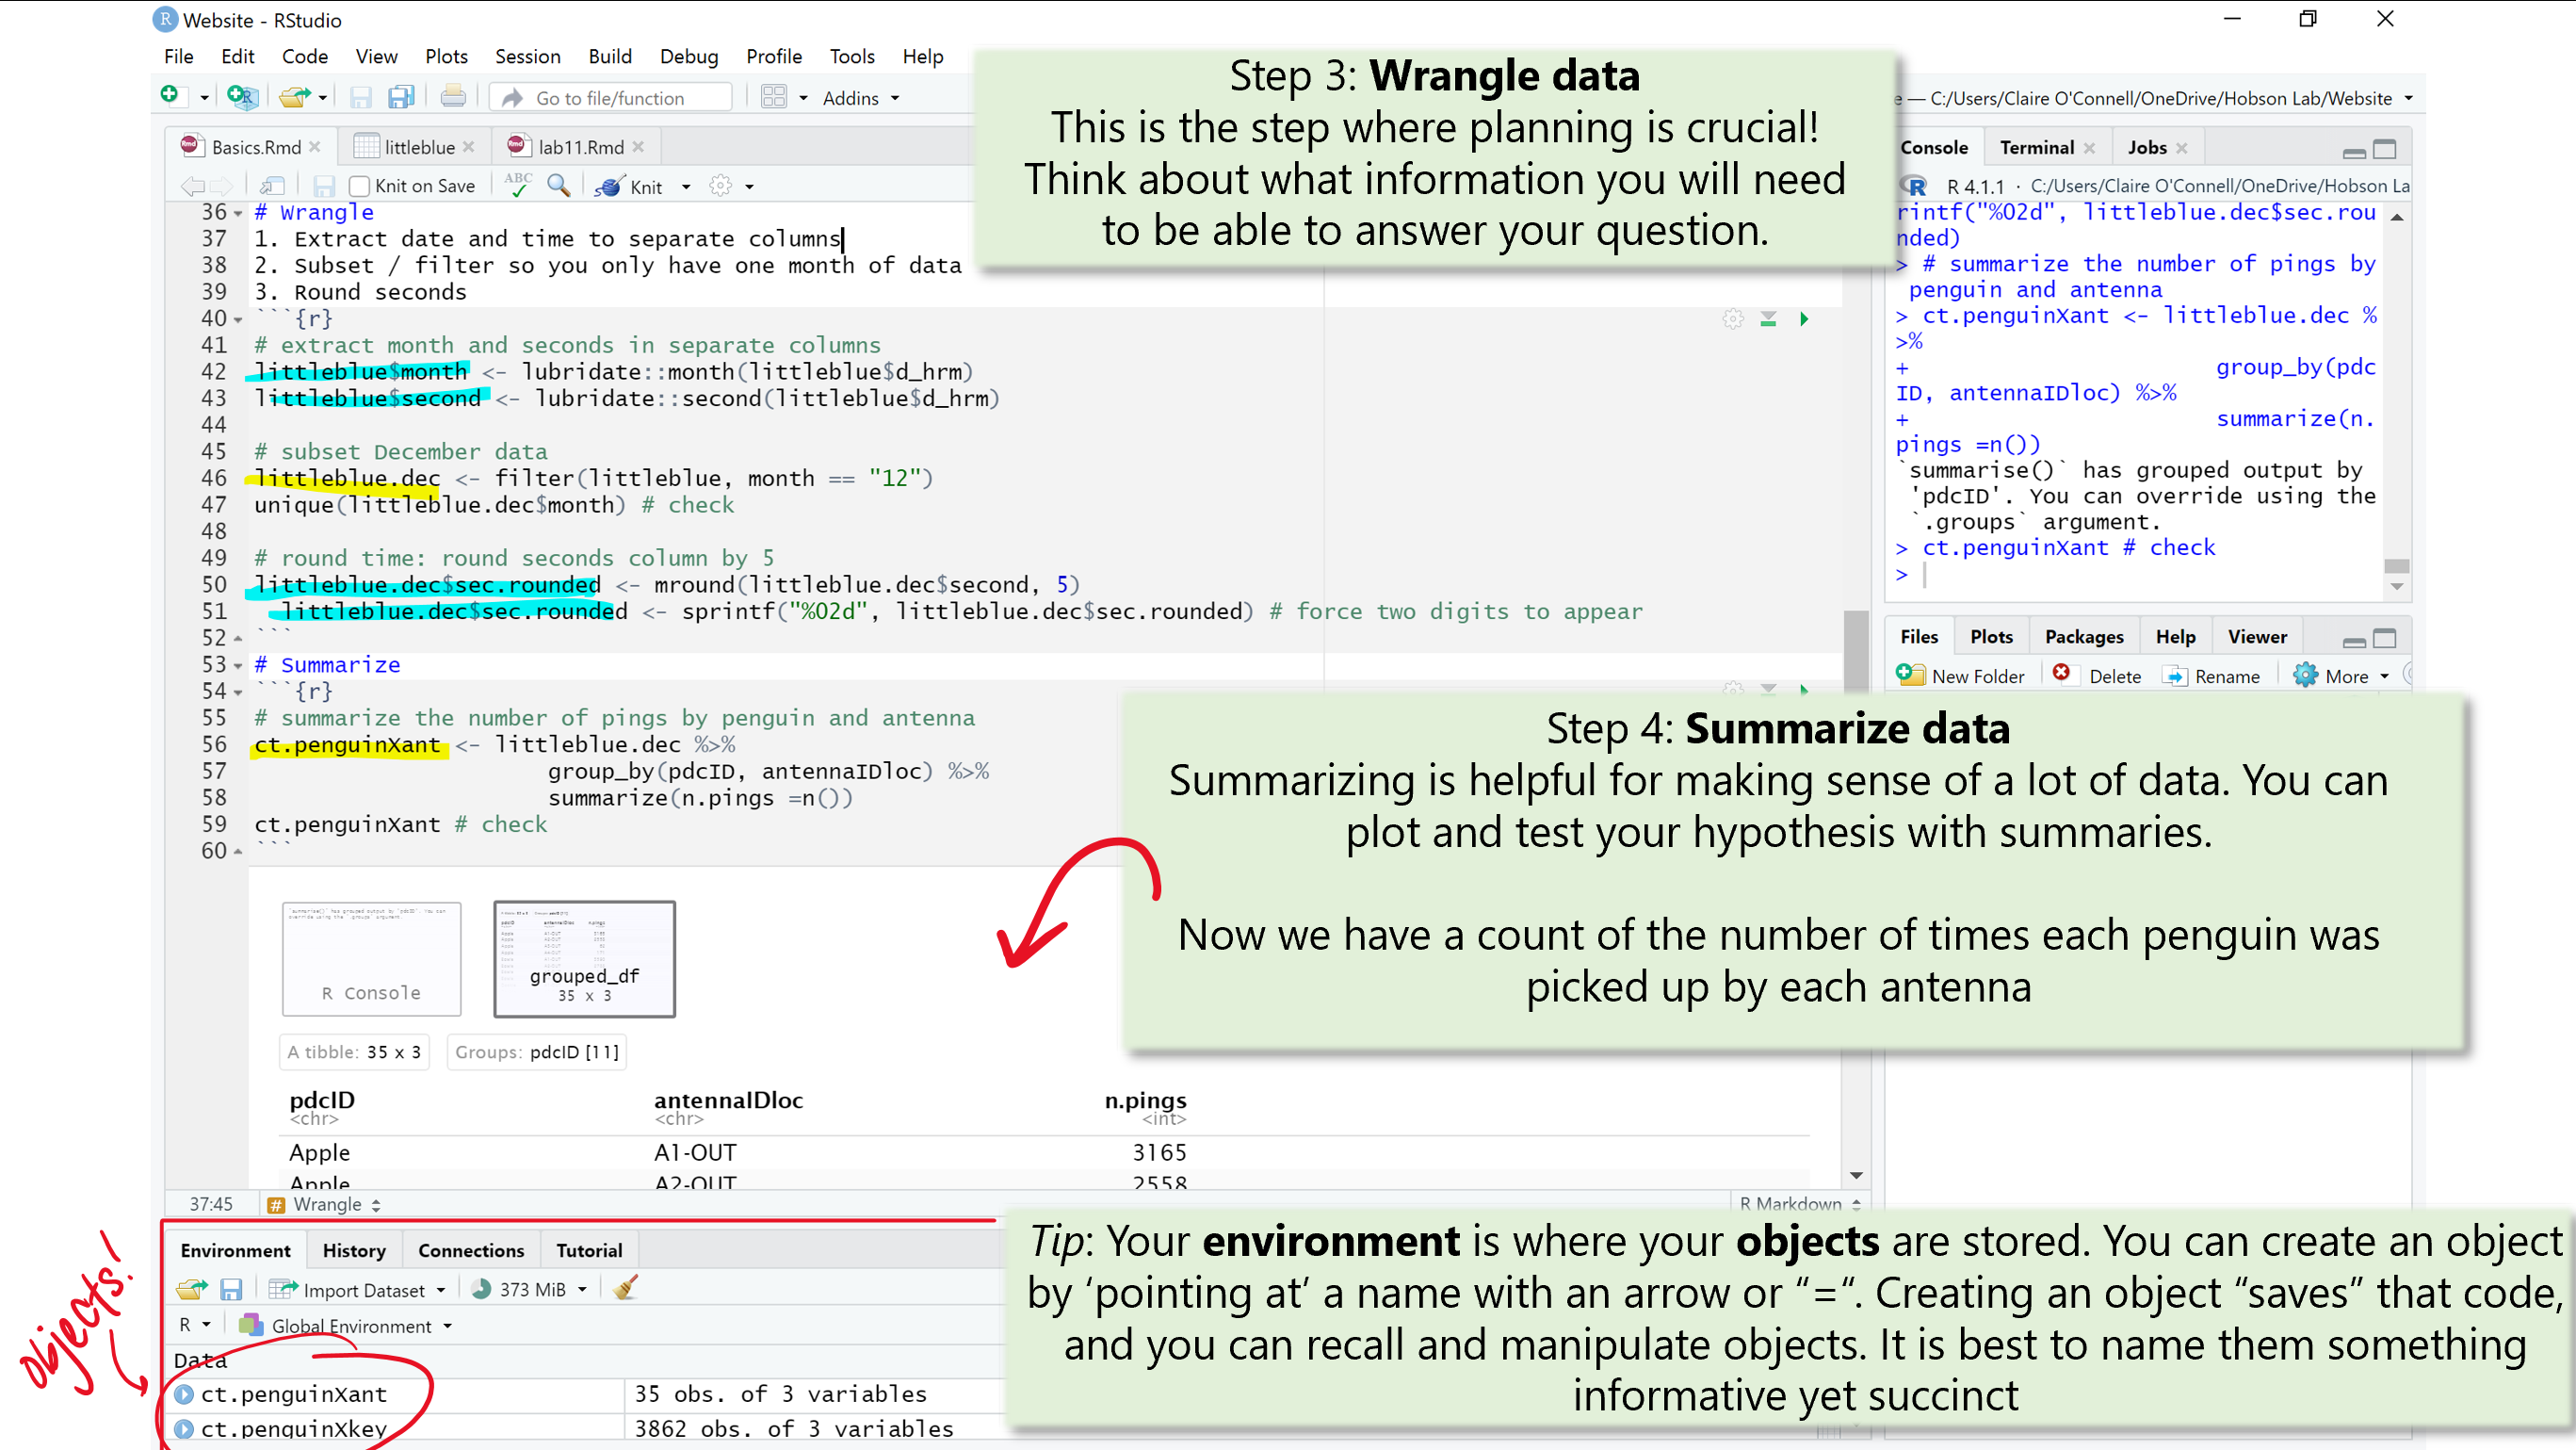Click the Viewer tab

coord(2256,637)
